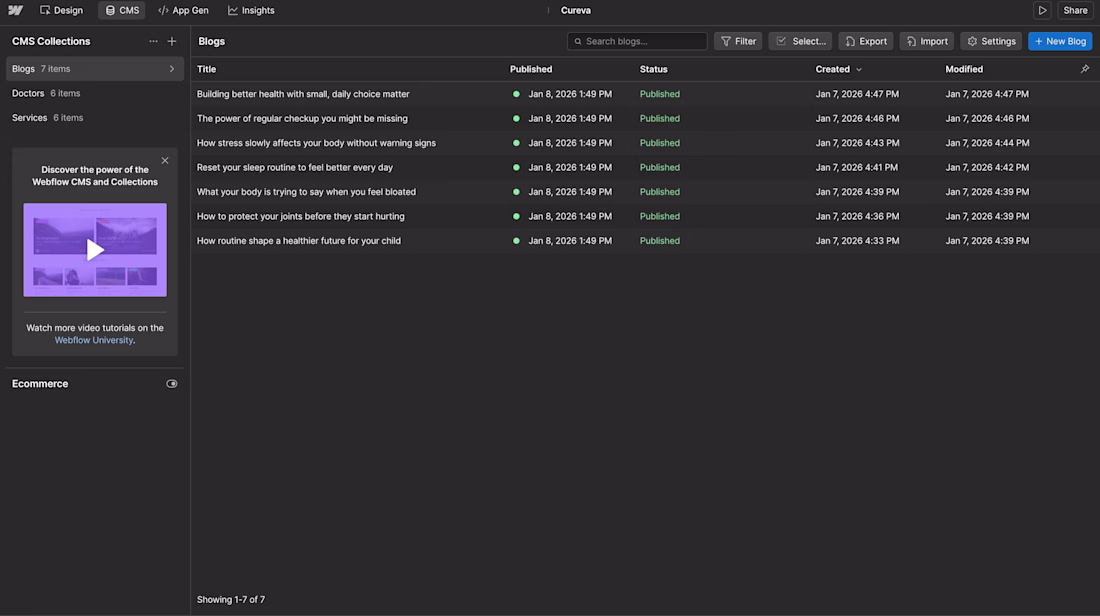
Task: Click the Webflow logo icon
Action: pyautogui.click(x=15, y=10)
